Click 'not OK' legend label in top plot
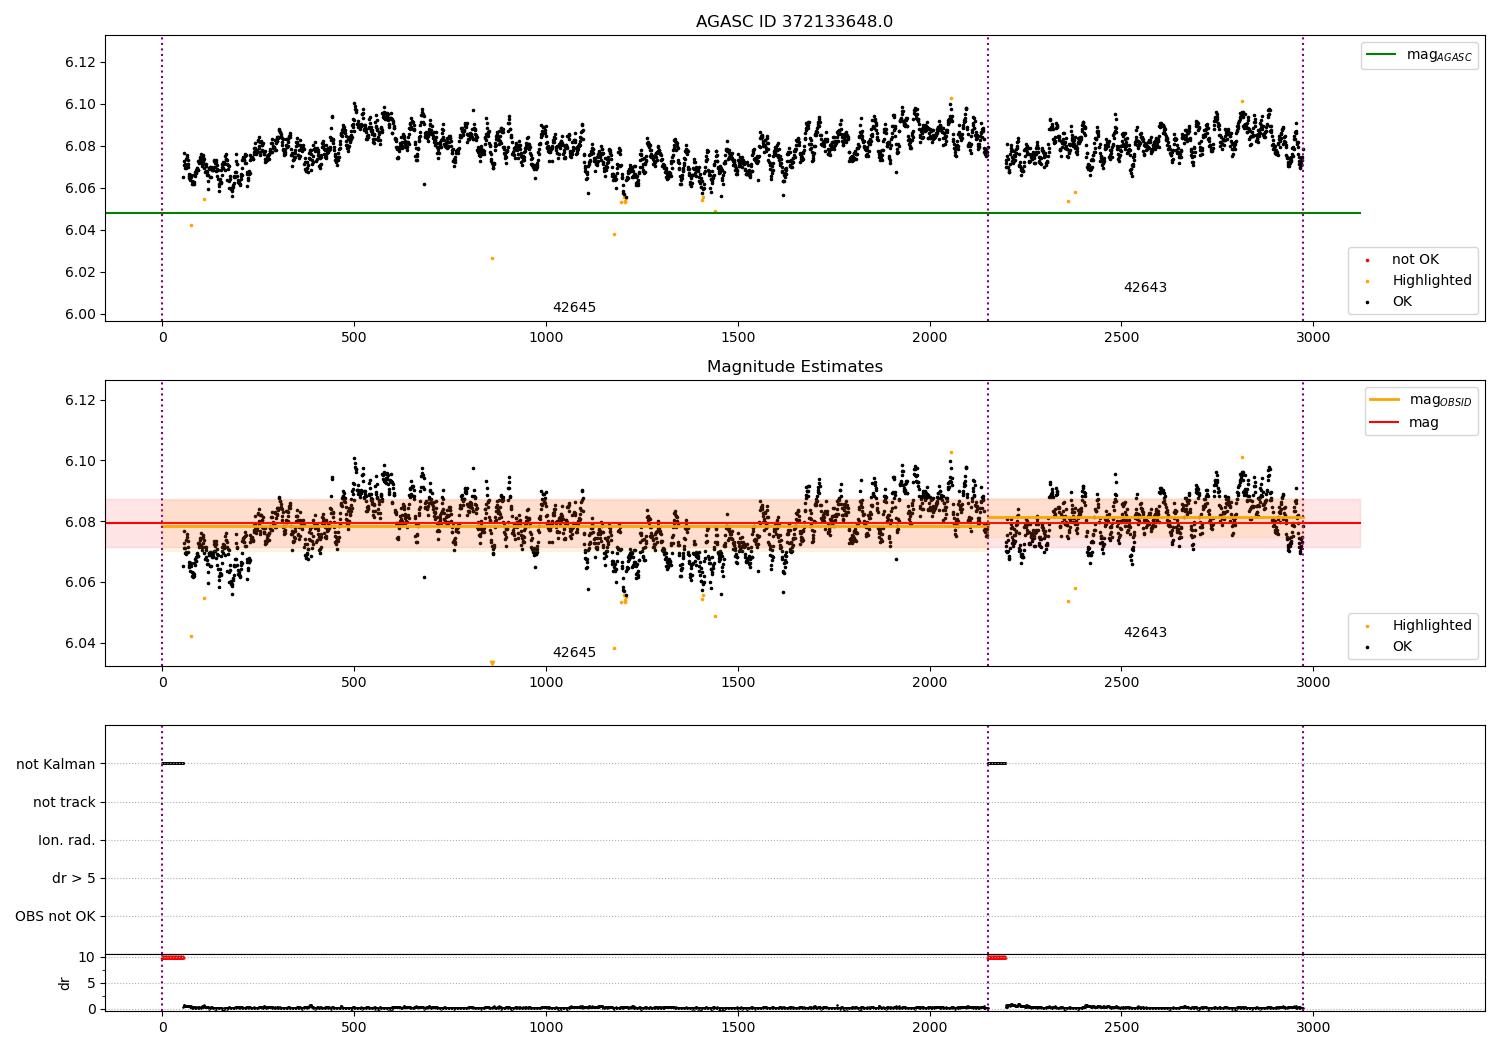1500x1050 pixels. [1415, 260]
